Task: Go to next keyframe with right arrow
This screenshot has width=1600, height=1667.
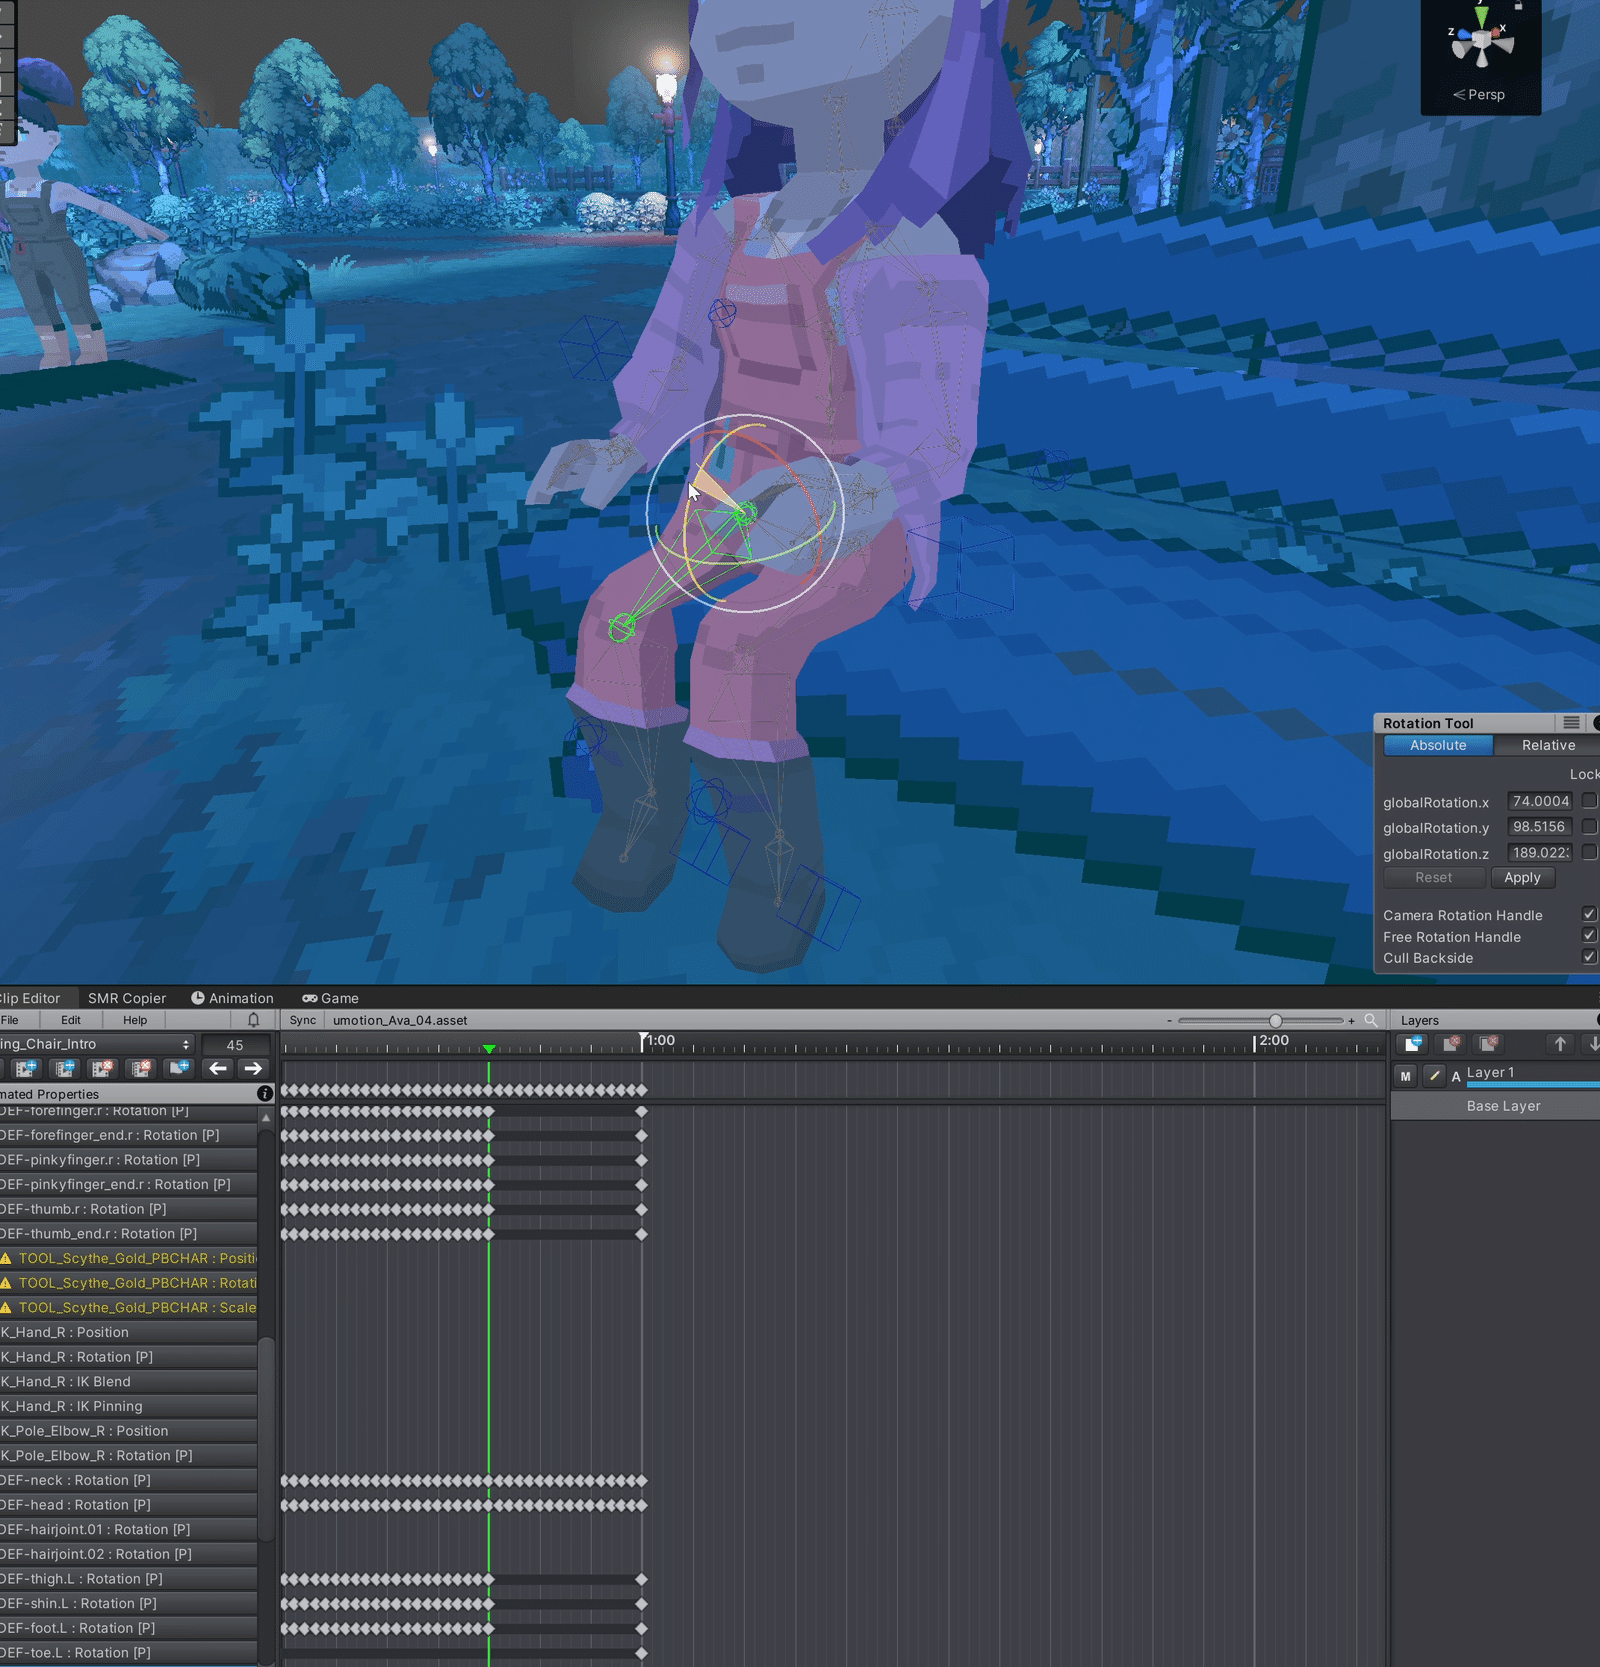Action: 253,1068
